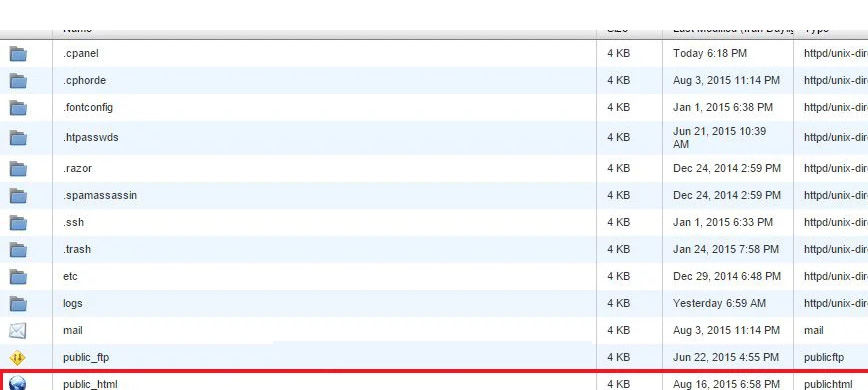Select the .cpanel folder name
868x390 pixels.
pyautogui.click(x=81, y=54)
